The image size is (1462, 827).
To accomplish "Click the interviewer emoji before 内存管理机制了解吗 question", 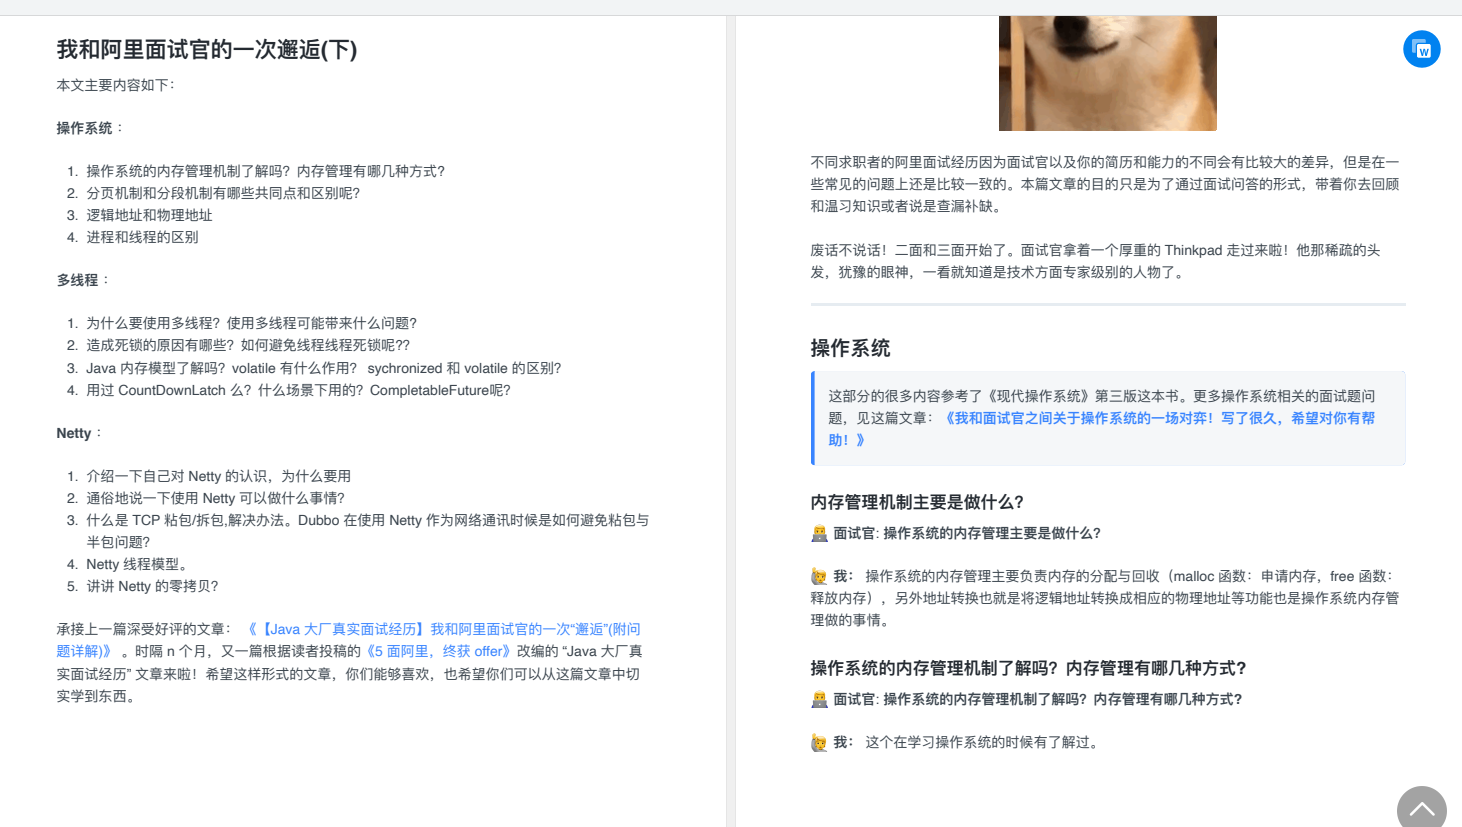I will point(820,700).
